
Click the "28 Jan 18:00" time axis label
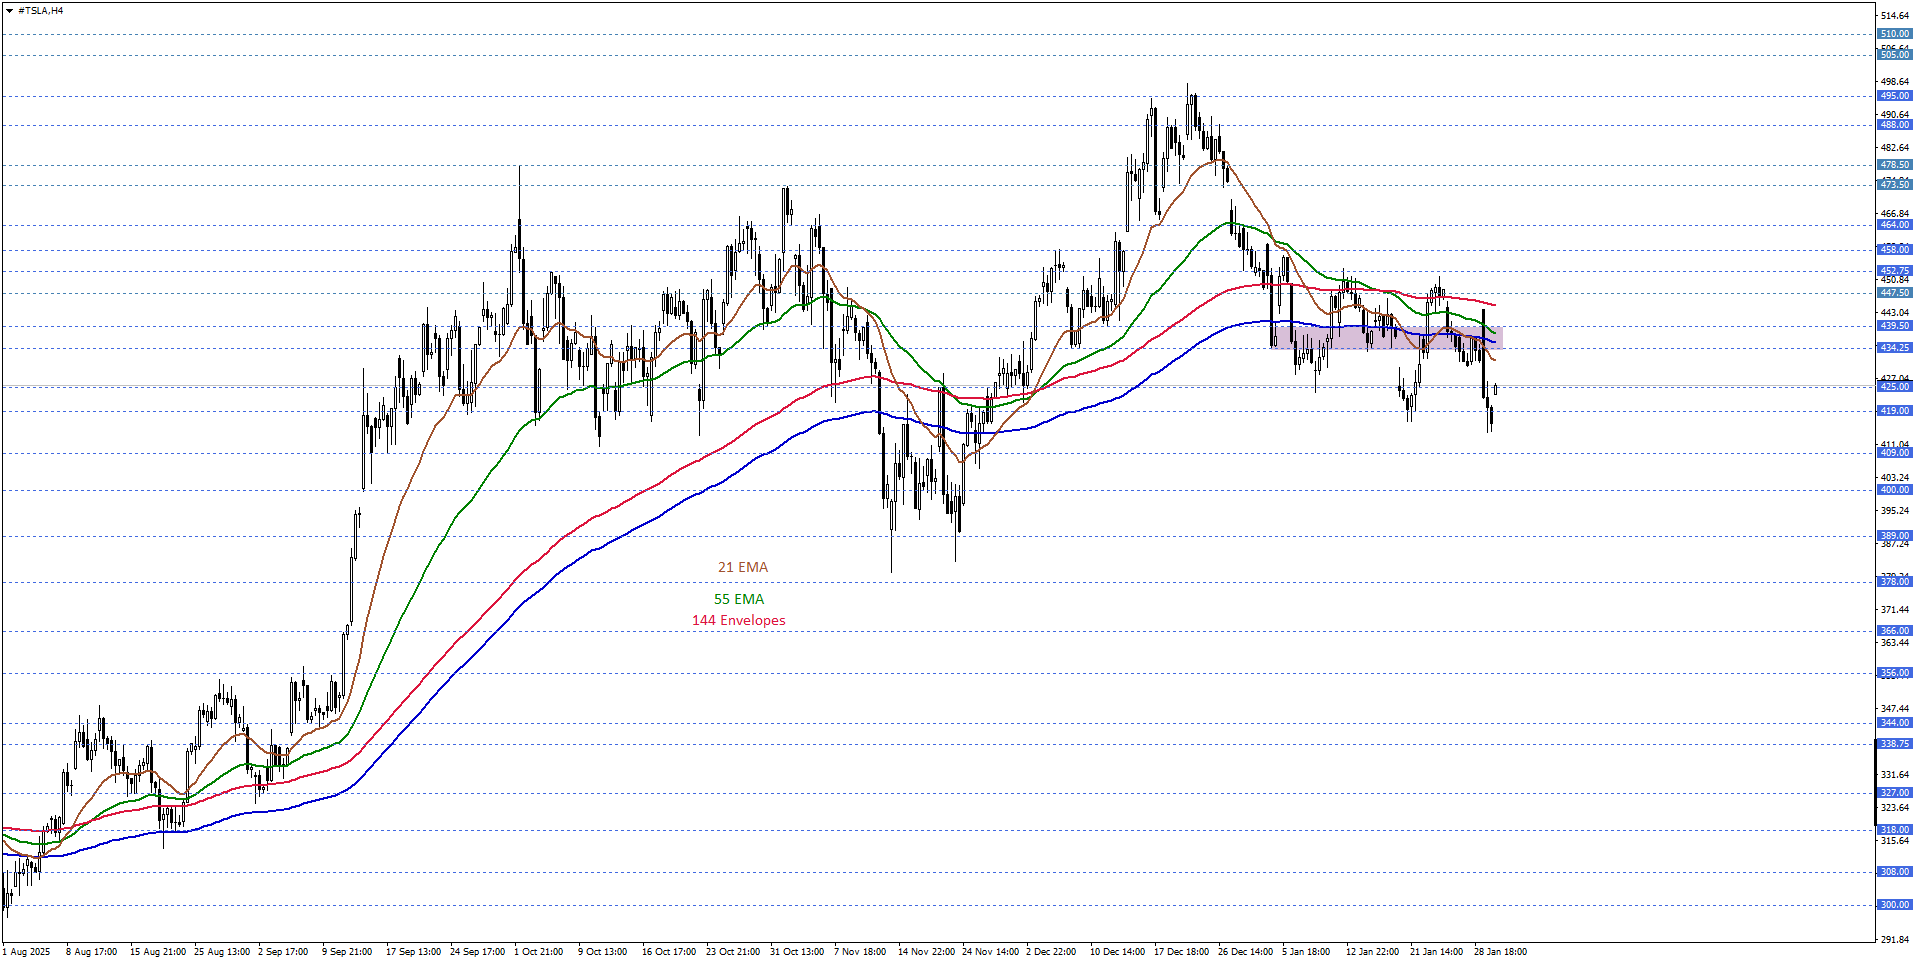1499,952
